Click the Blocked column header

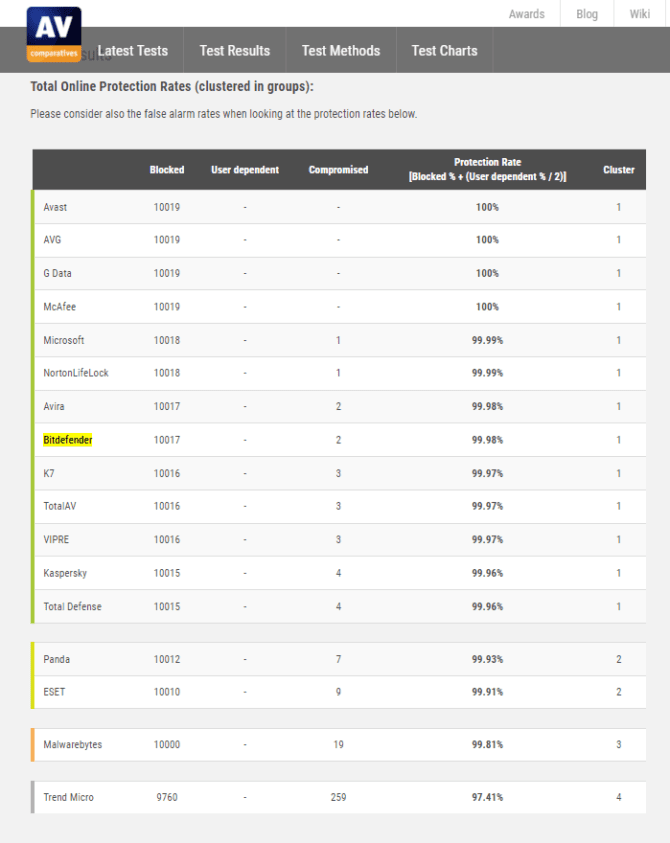click(x=167, y=170)
